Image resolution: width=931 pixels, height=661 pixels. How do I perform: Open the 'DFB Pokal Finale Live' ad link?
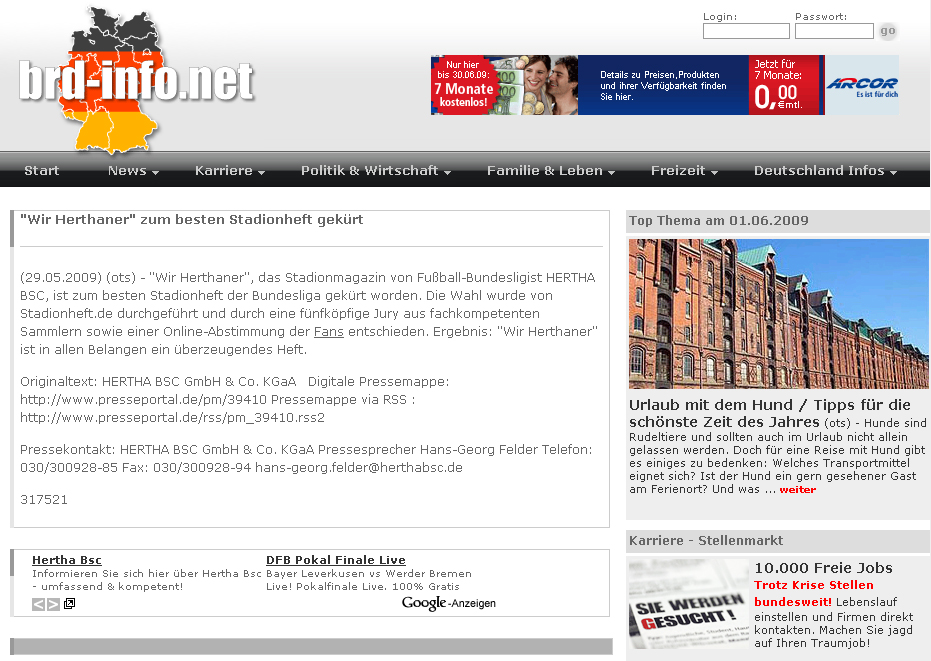point(335,560)
